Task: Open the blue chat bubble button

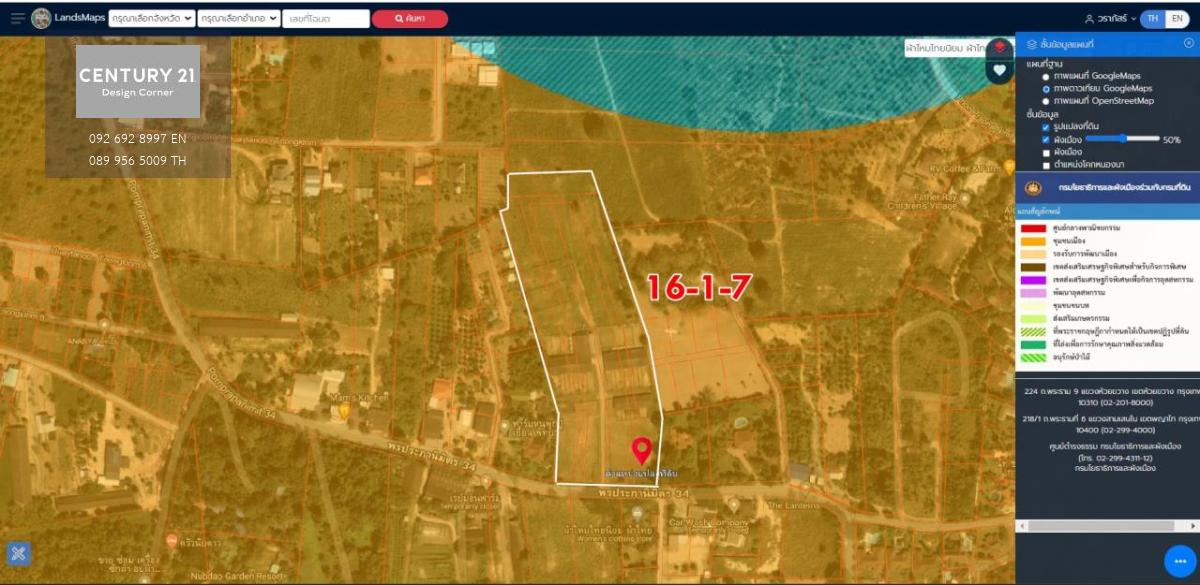Action: (x=1181, y=561)
